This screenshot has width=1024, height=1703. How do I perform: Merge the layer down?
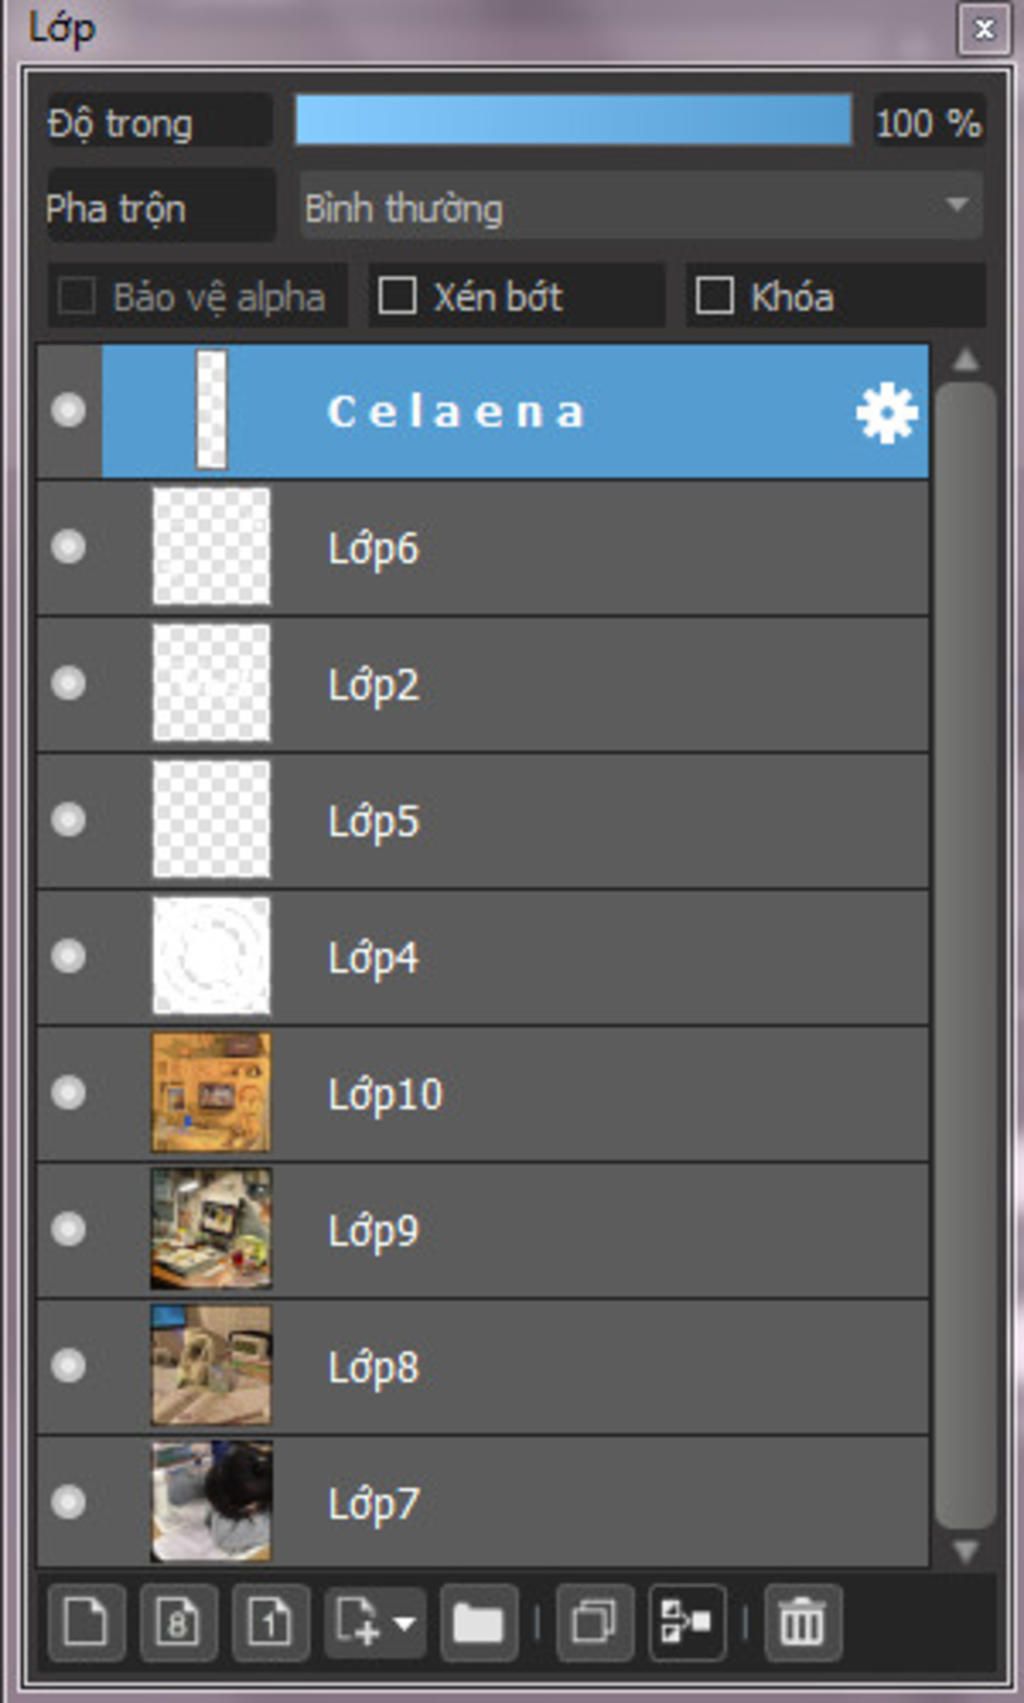(x=686, y=1620)
